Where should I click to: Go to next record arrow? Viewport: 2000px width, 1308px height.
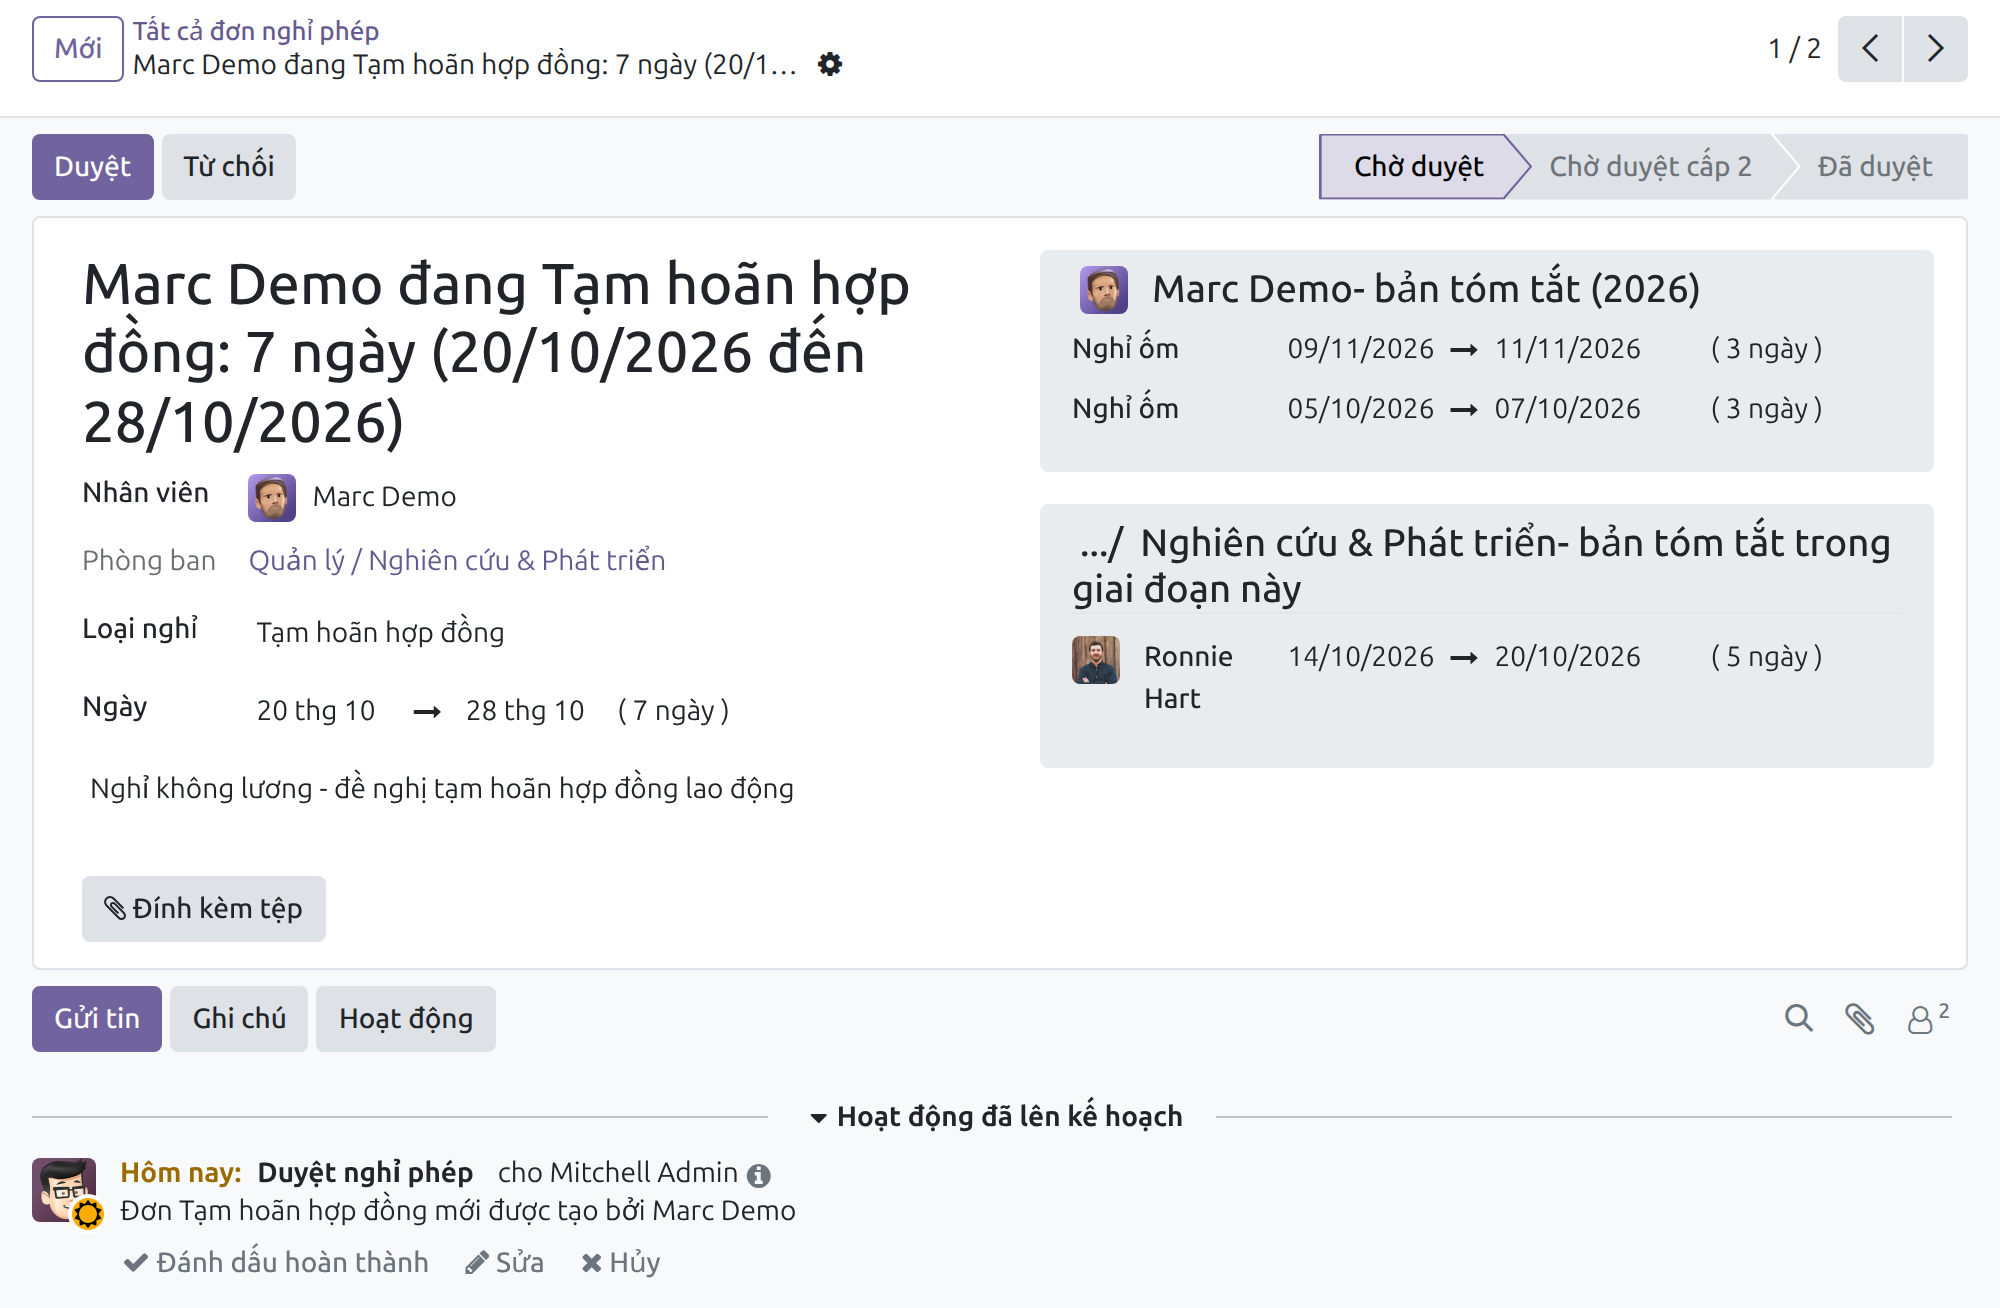(1936, 49)
